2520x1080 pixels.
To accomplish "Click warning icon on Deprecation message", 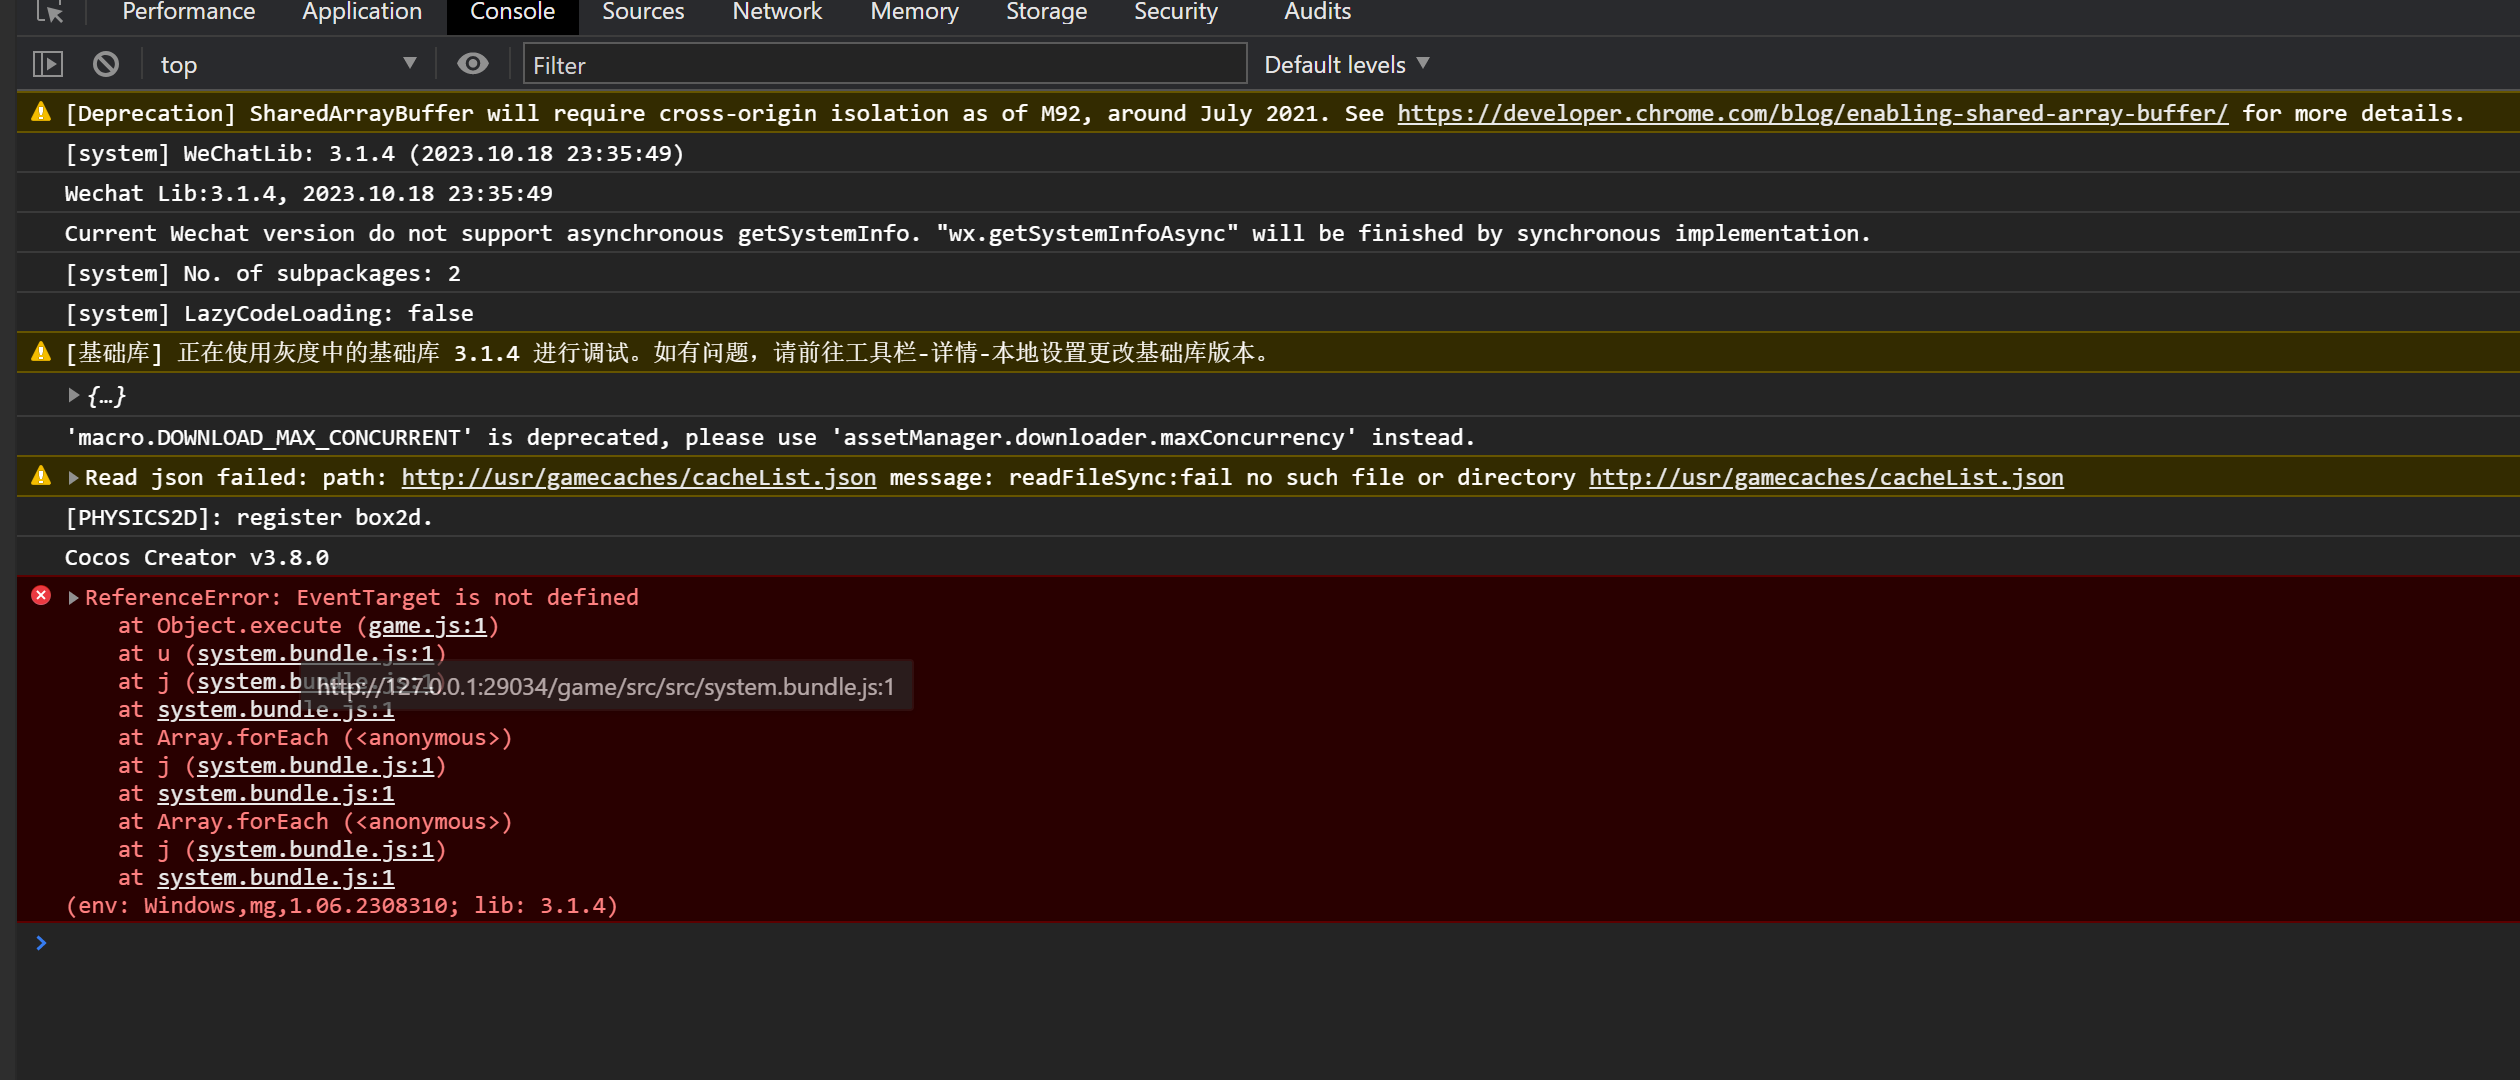I will [x=41, y=112].
